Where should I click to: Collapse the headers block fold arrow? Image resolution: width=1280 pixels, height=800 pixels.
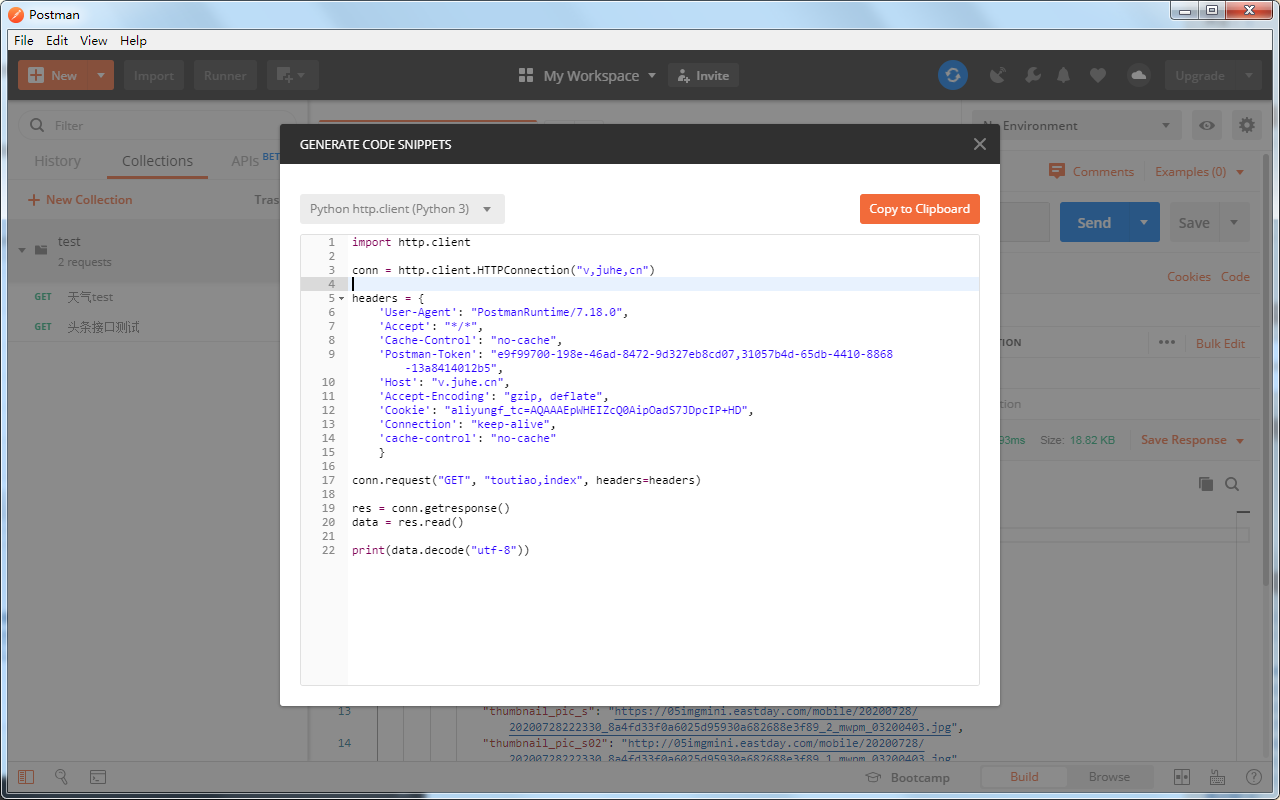[342, 299]
